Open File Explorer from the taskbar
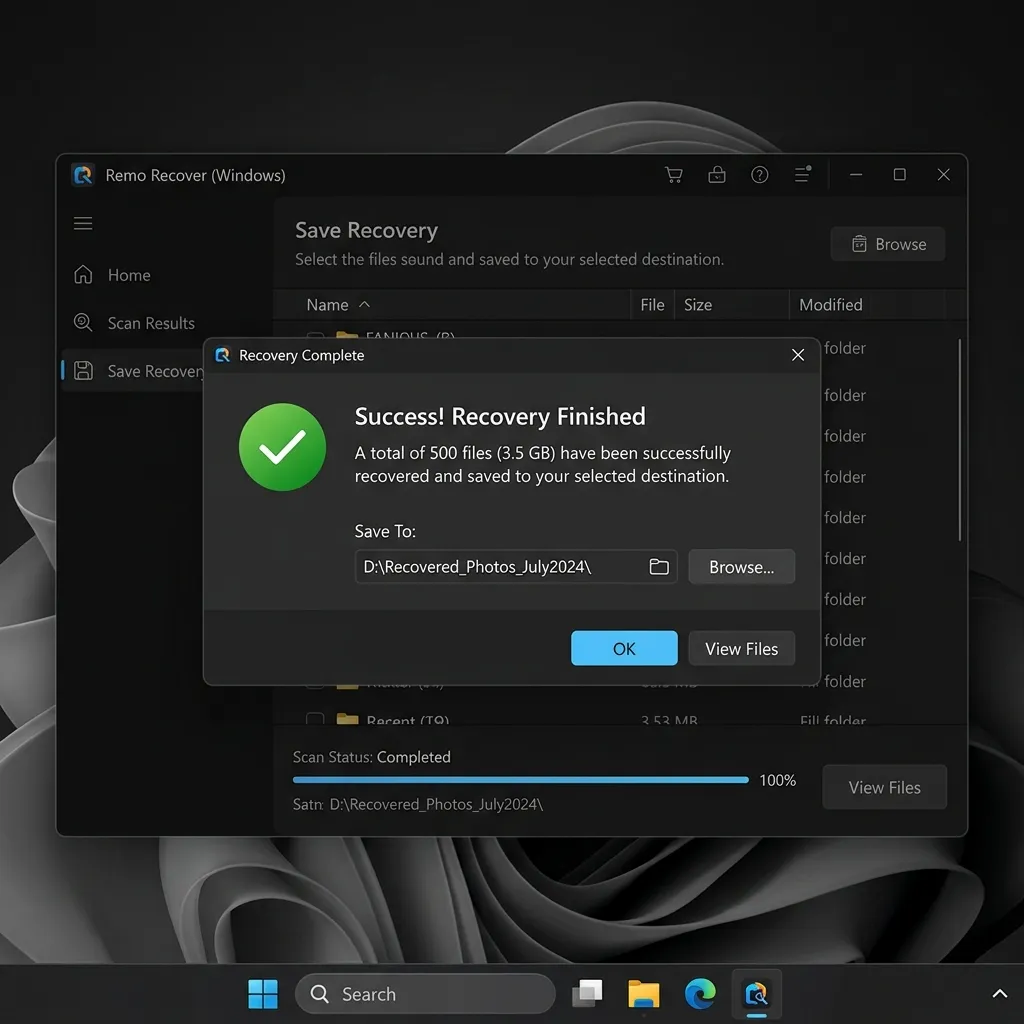 click(643, 994)
